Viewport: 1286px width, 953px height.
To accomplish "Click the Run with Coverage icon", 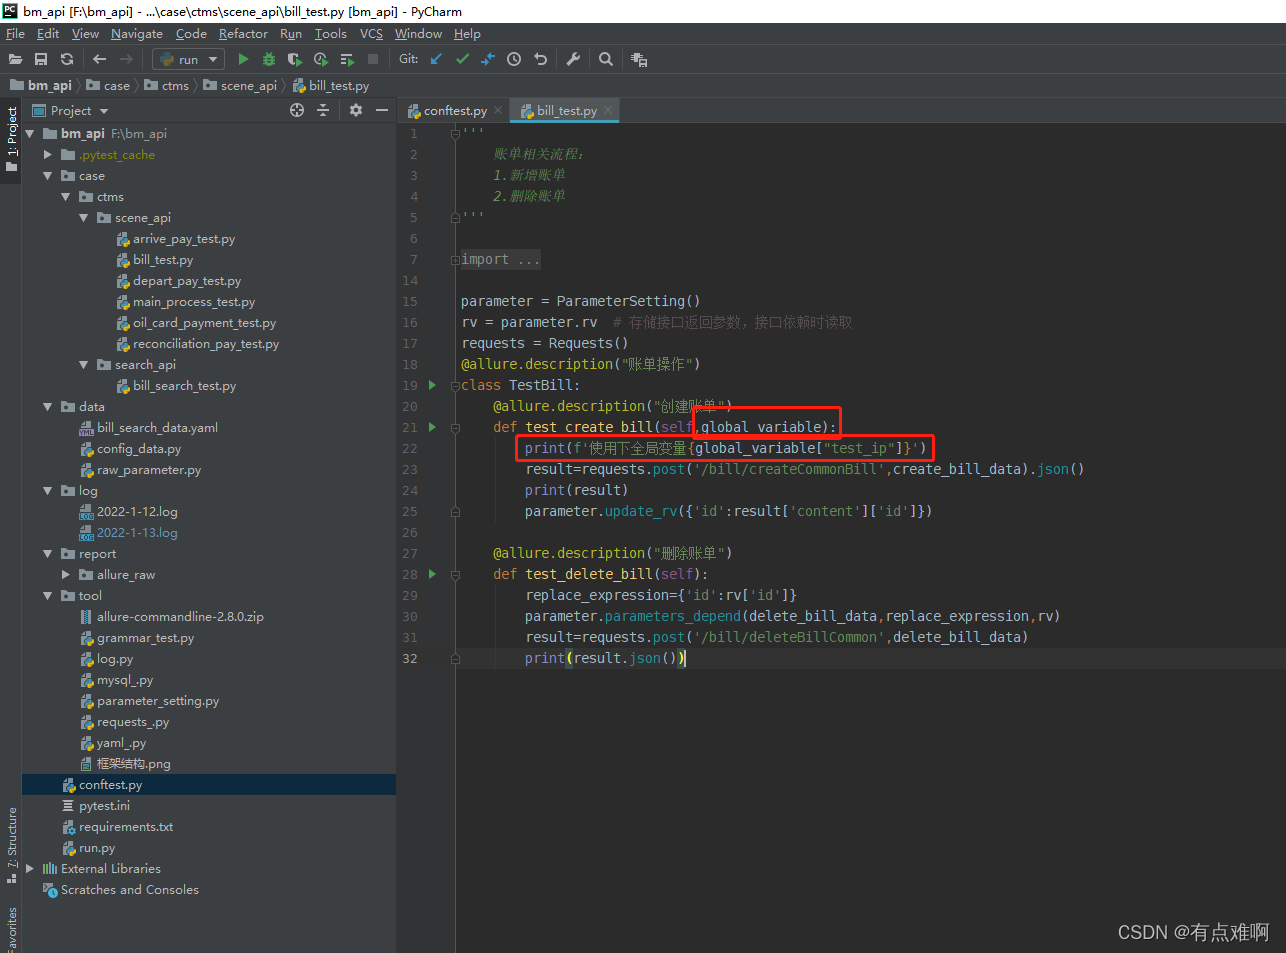I will [x=295, y=60].
